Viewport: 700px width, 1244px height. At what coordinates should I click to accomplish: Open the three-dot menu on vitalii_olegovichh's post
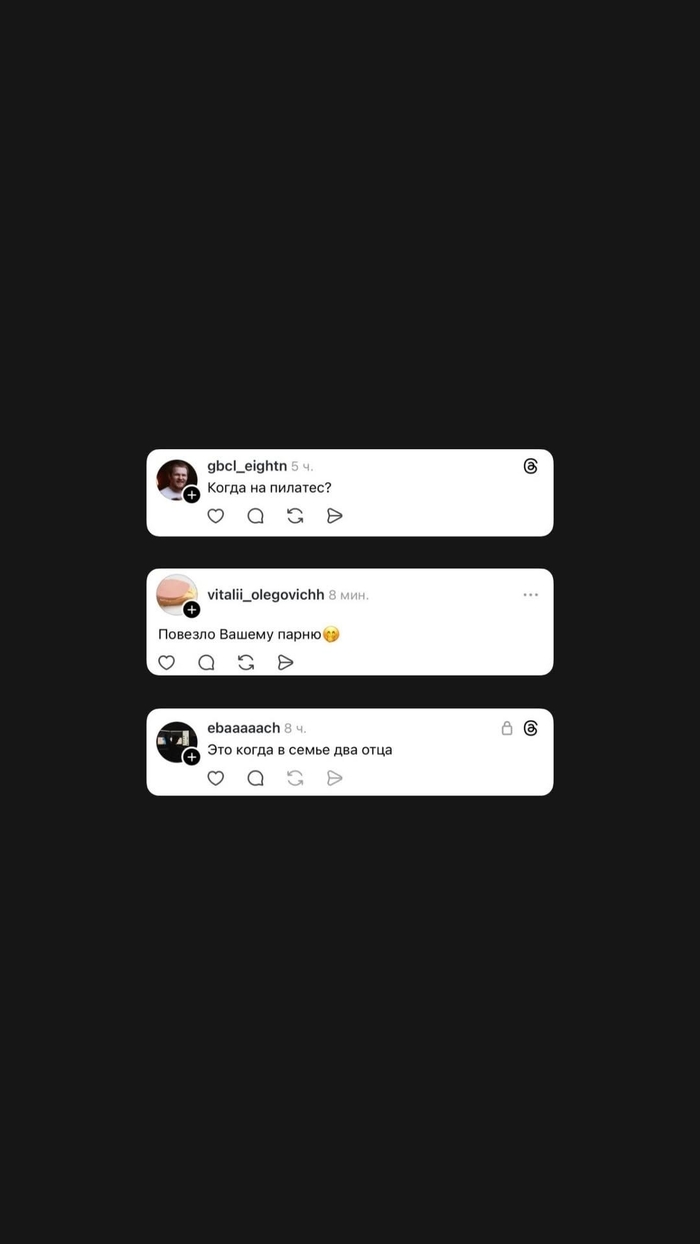point(531,595)
